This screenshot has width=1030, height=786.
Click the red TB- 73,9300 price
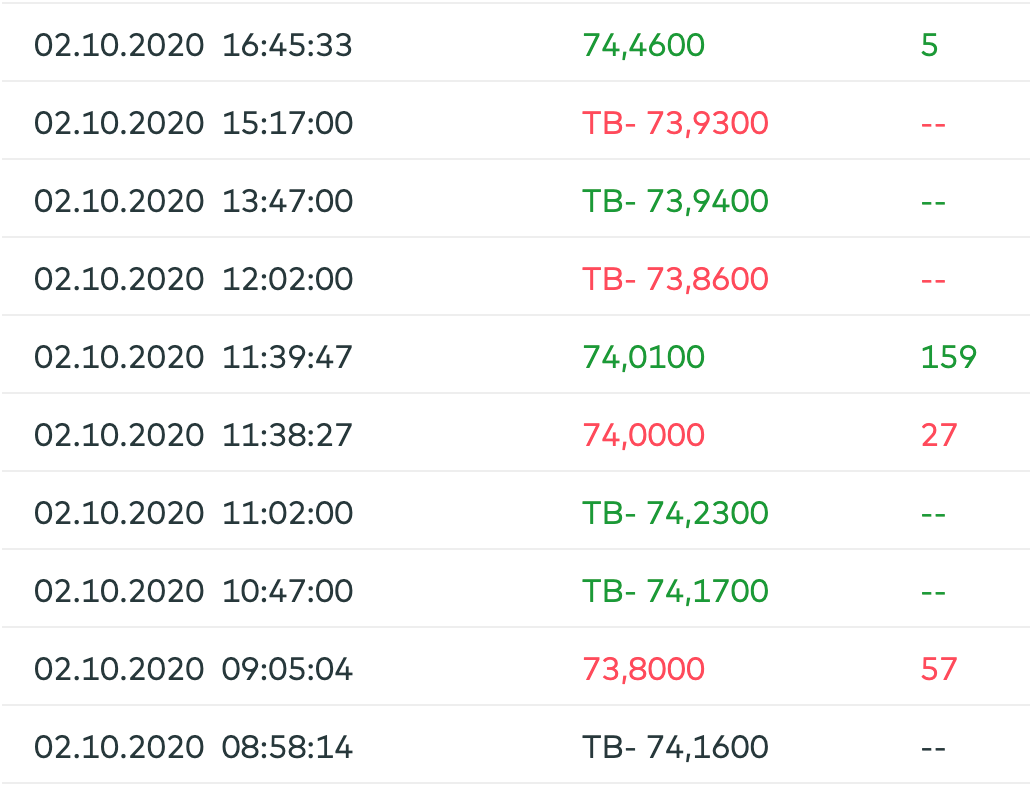[x=675, y=123]
